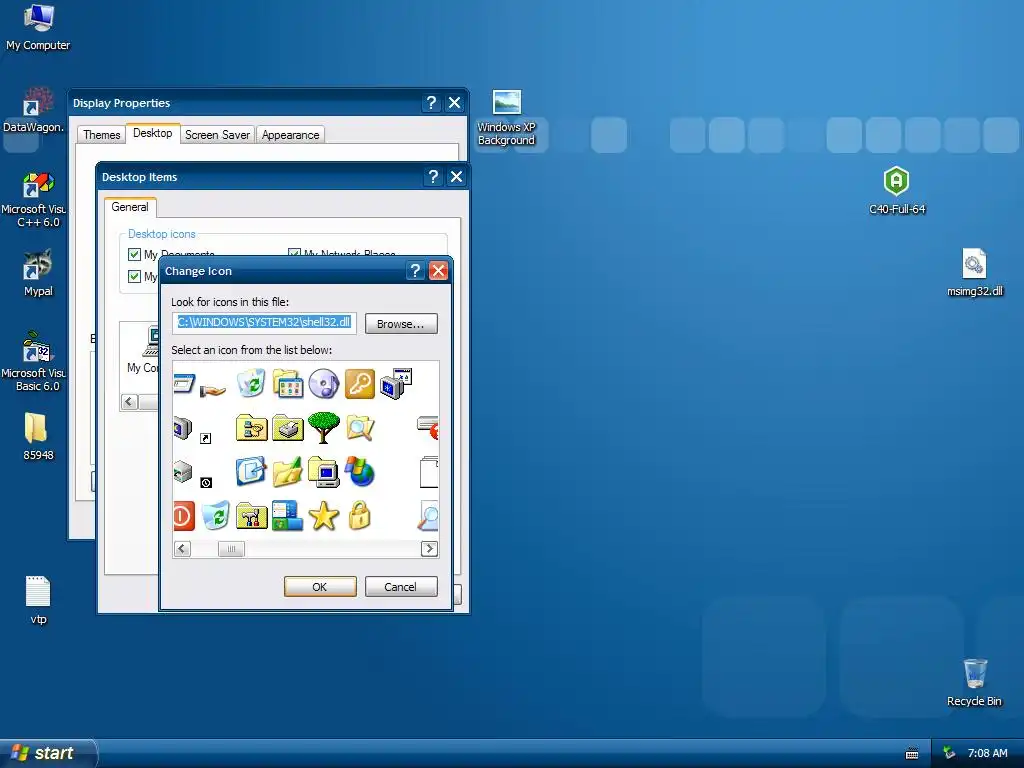Click the network tray icon beside the clock
1024x768 pixels.
949,753
